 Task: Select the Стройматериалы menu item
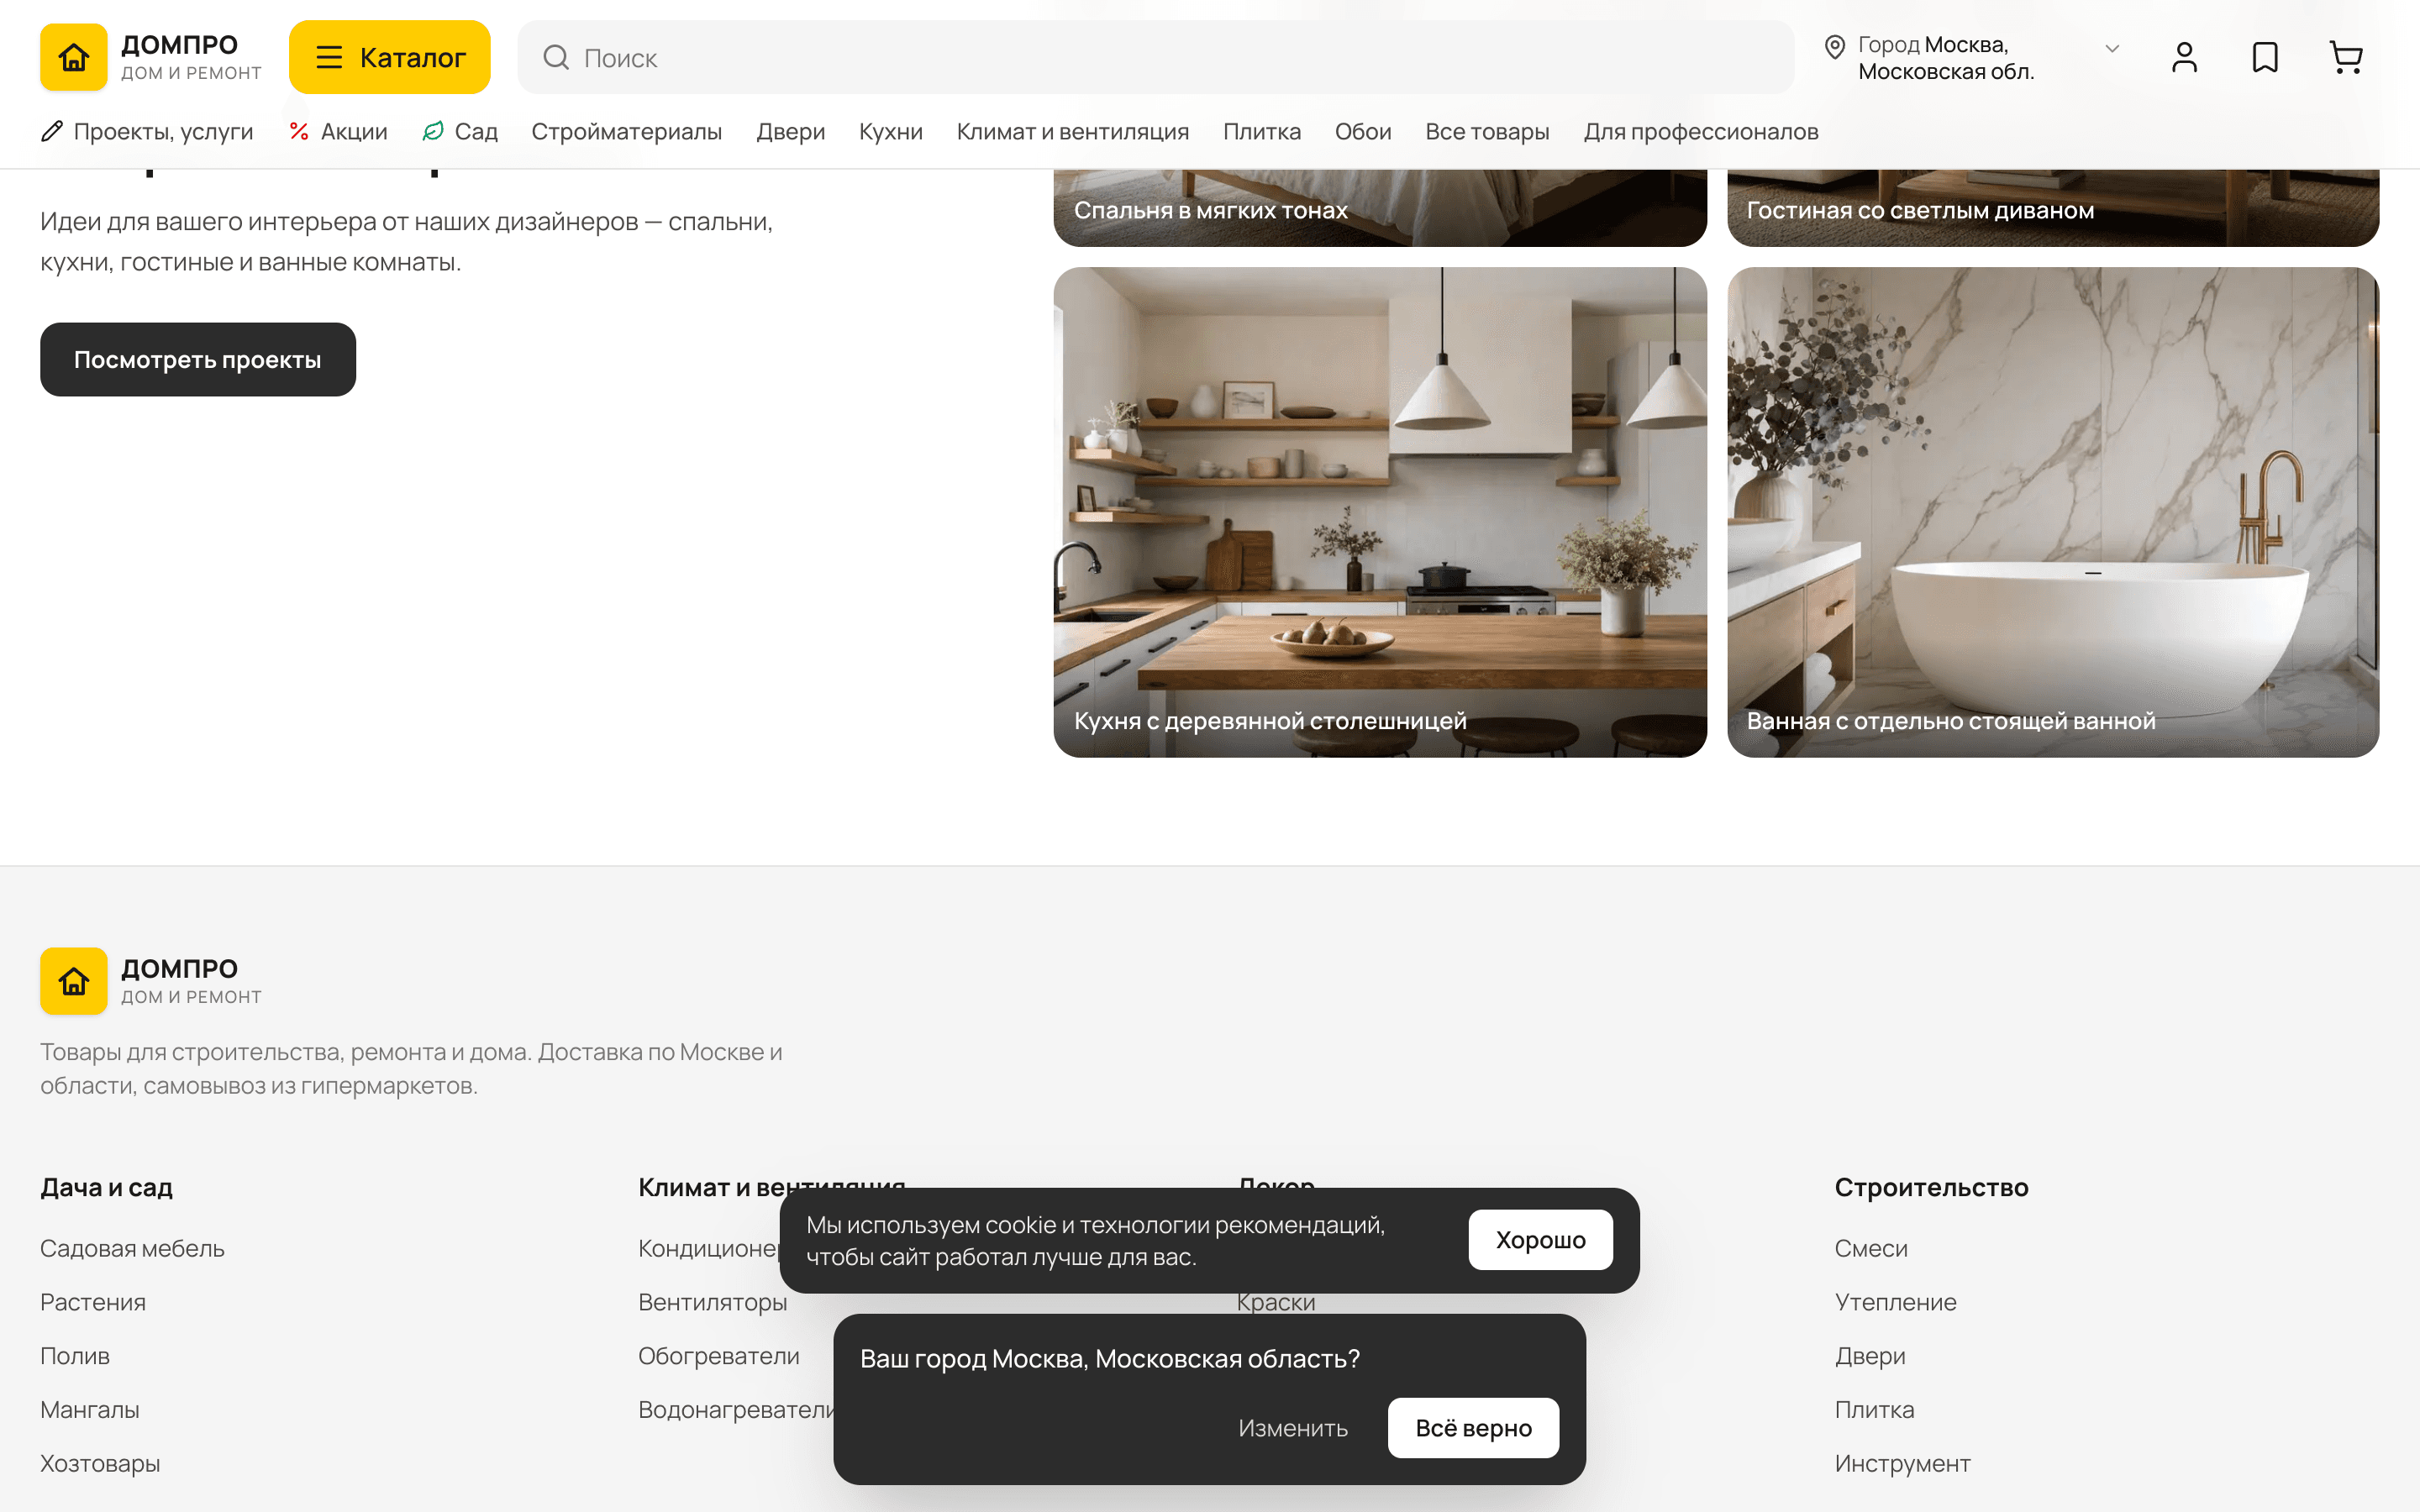[x=626, y=131]
